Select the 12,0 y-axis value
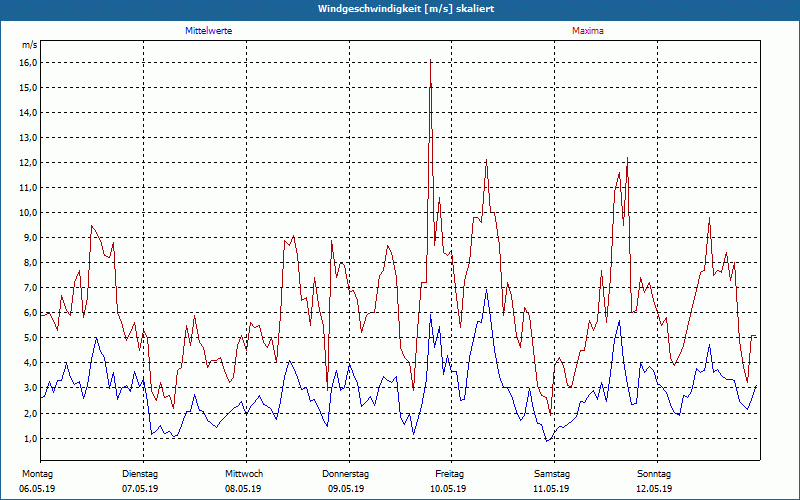800x500 pixels. (x=28, y=163)
